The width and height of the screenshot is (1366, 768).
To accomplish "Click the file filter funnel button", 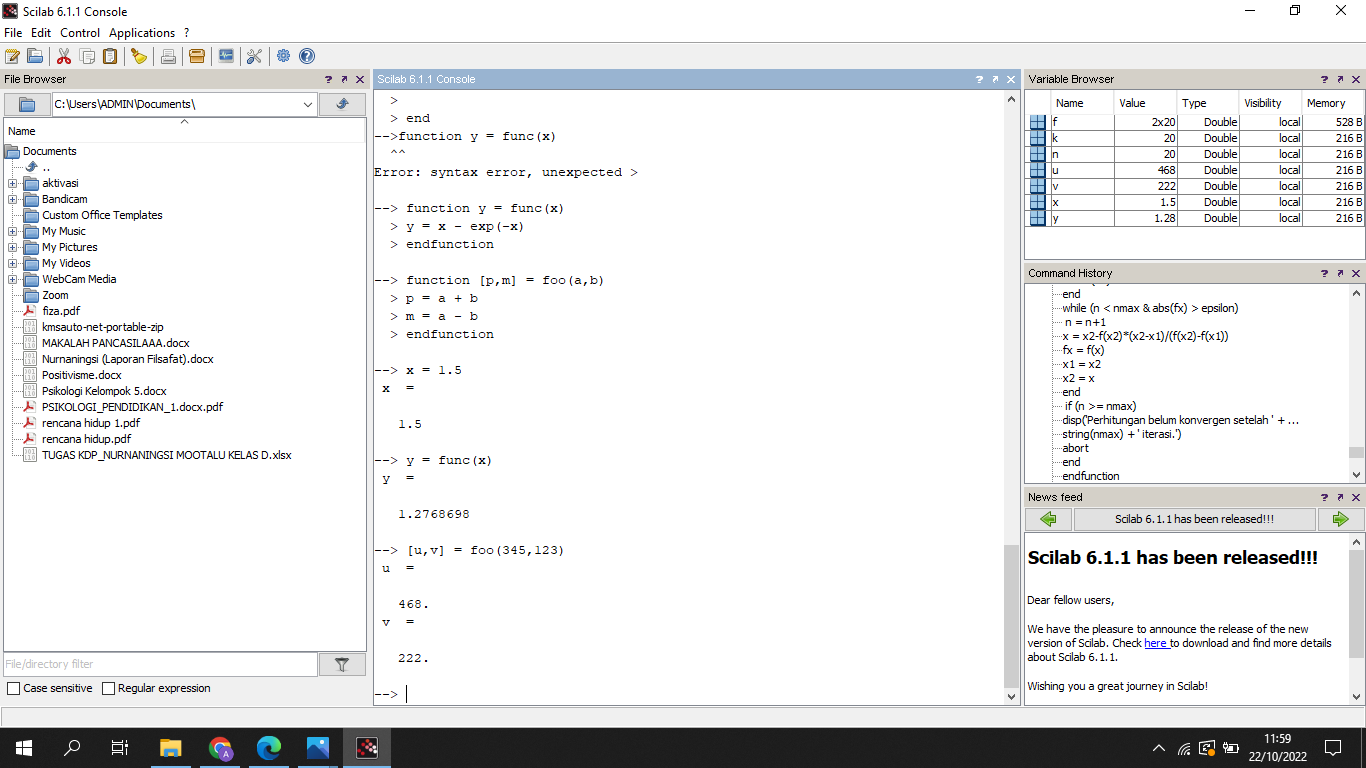I will [x=342, y=664].
